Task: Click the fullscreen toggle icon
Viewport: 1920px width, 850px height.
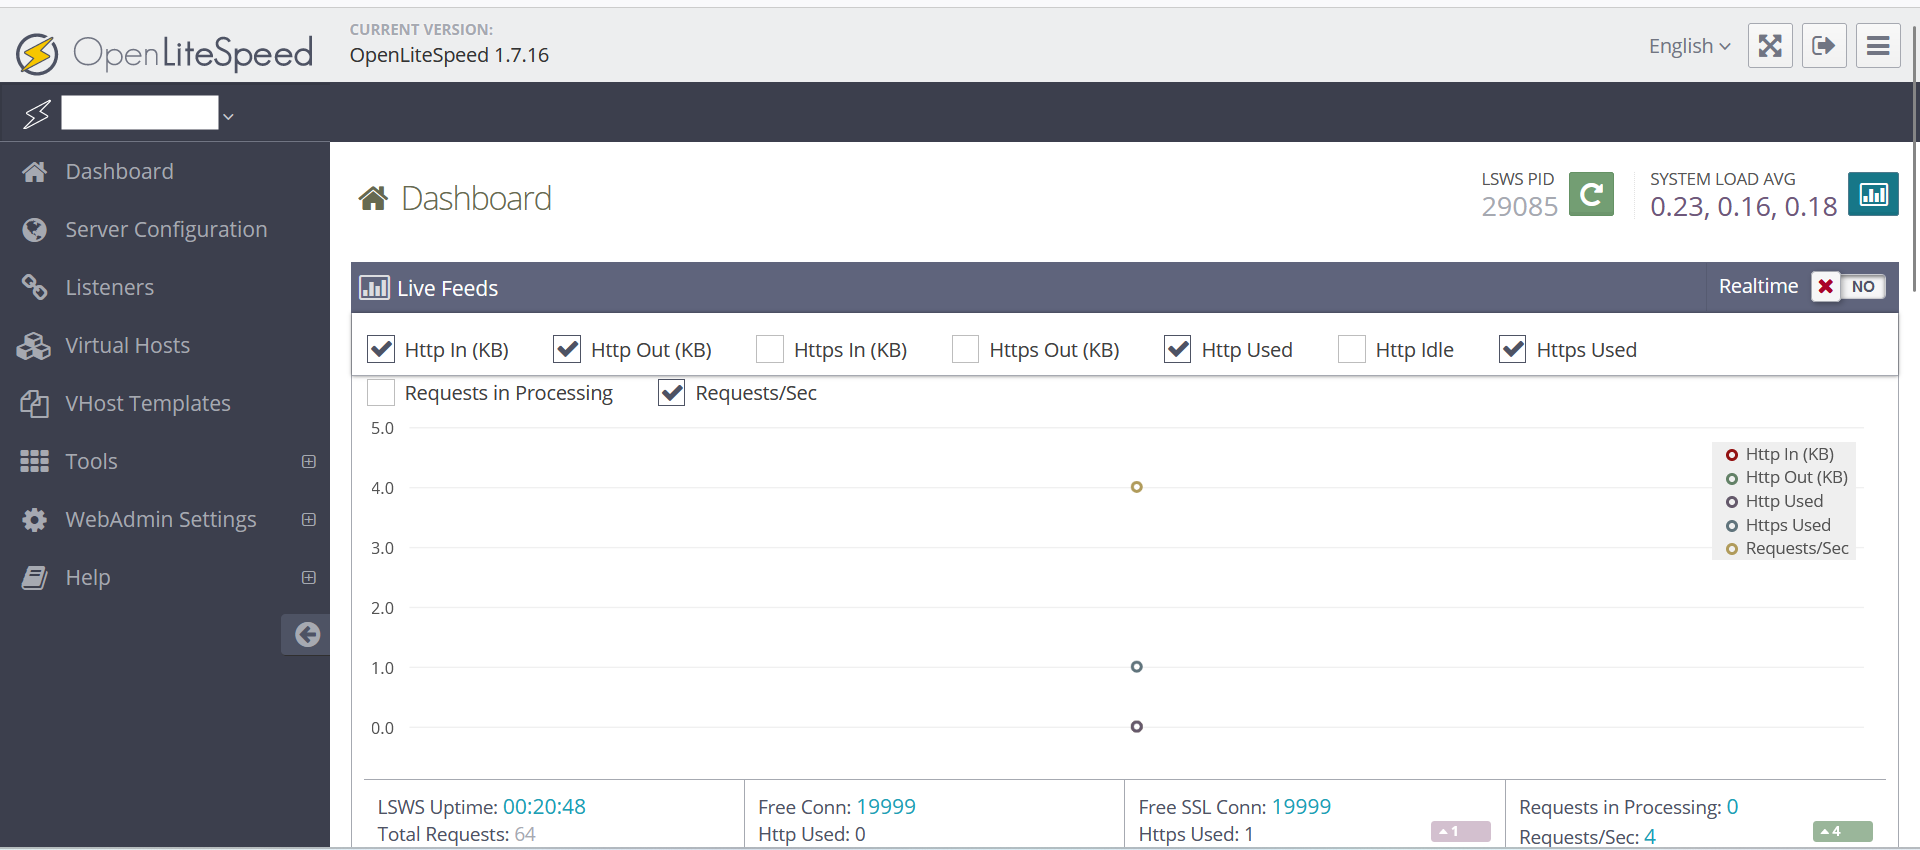Action: point(1769,46)
